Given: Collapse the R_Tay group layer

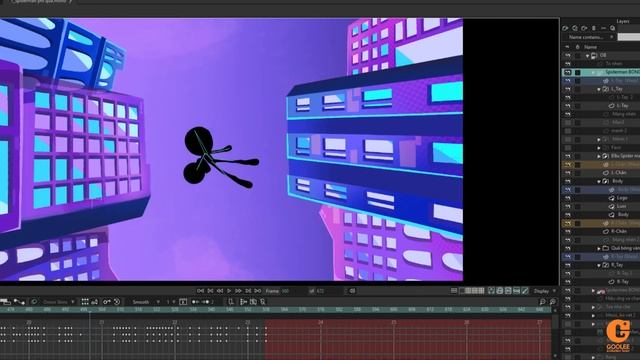Looking at the screenshot, I should tap(599, 265).
